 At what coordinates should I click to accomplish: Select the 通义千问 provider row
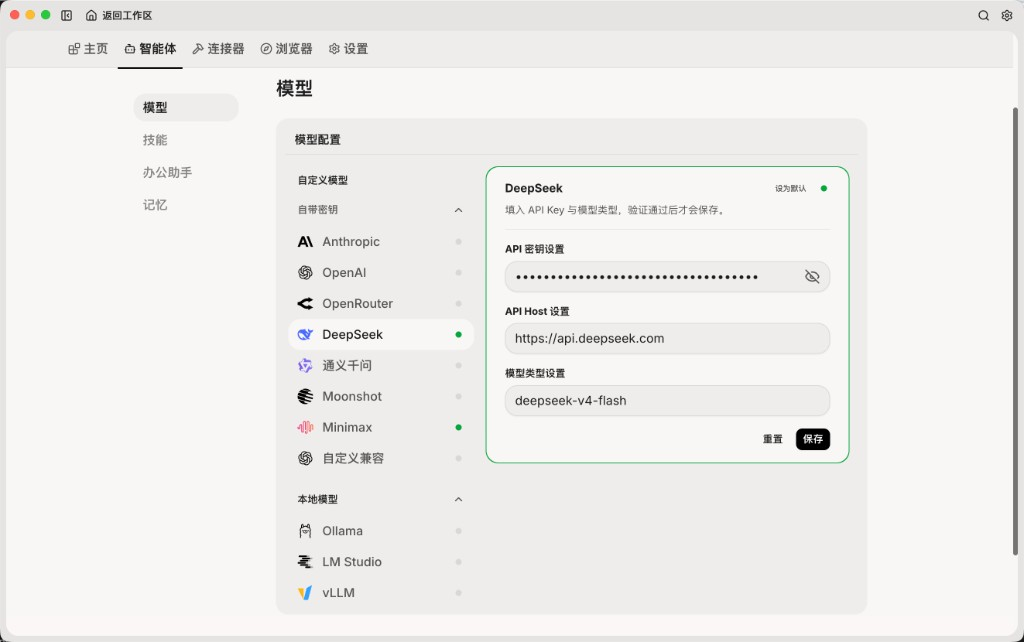click(x=381, y=366)
